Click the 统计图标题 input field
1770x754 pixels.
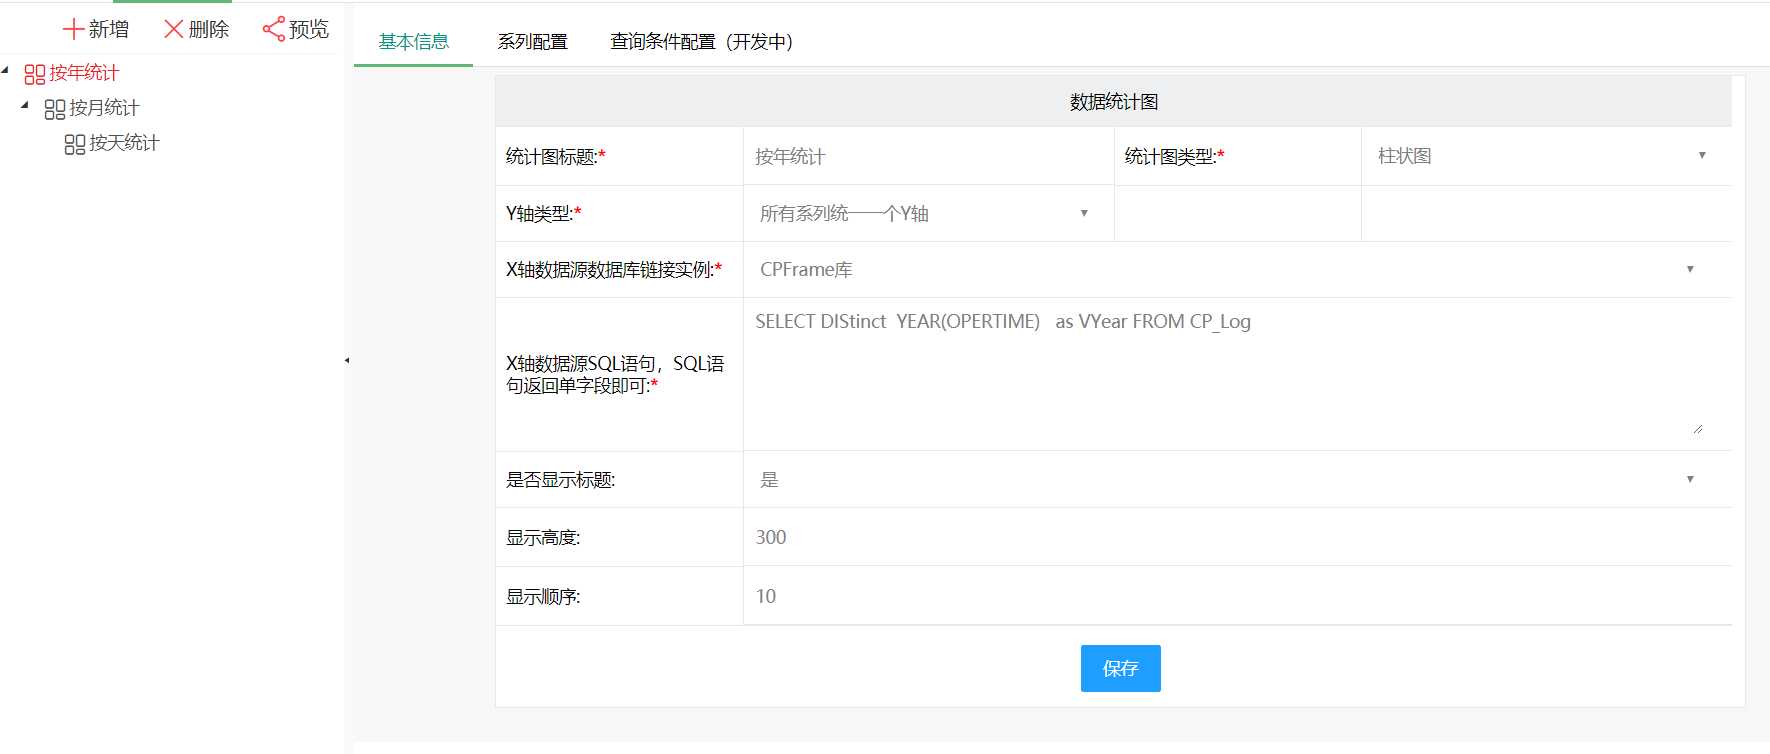(x=928, y=156)
